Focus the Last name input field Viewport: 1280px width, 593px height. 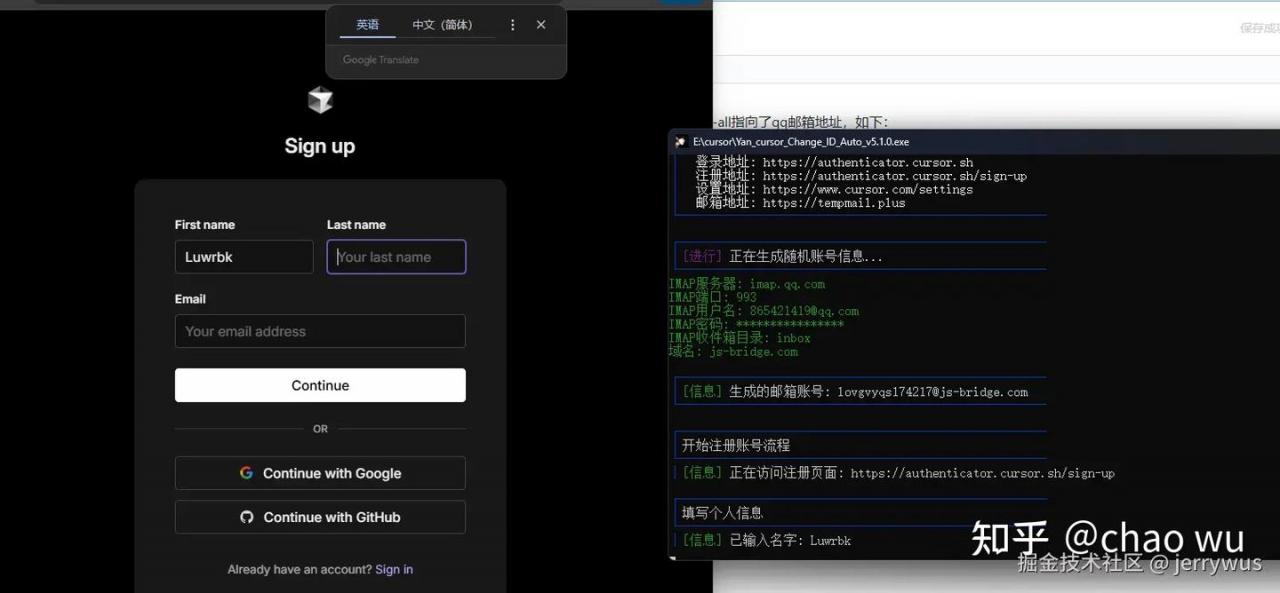[x=396, y=257]
